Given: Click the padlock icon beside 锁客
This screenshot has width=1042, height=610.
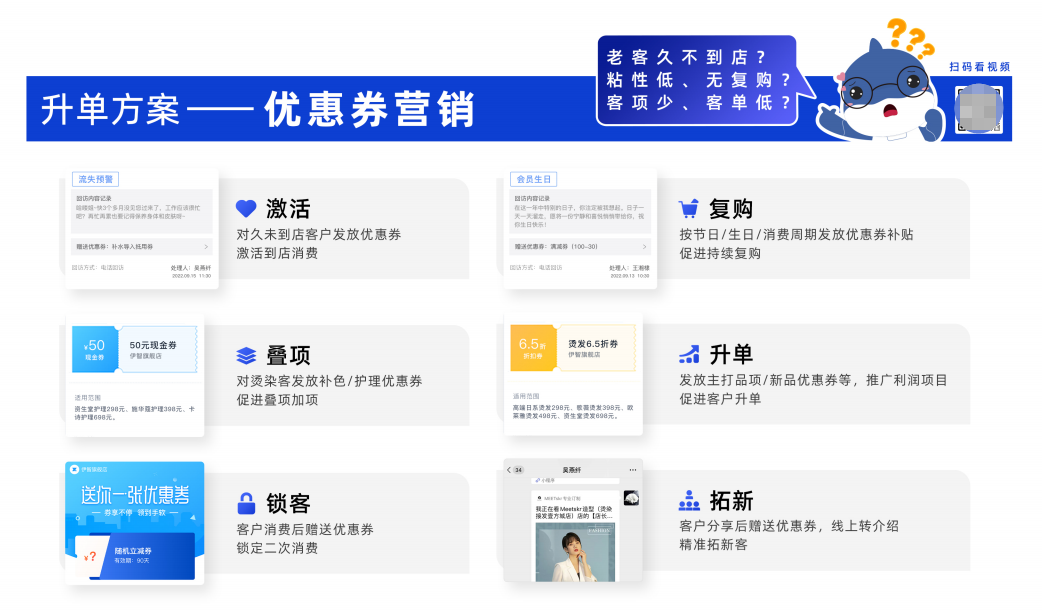Looking at the screenshot, I should click(x=246, y=503).
